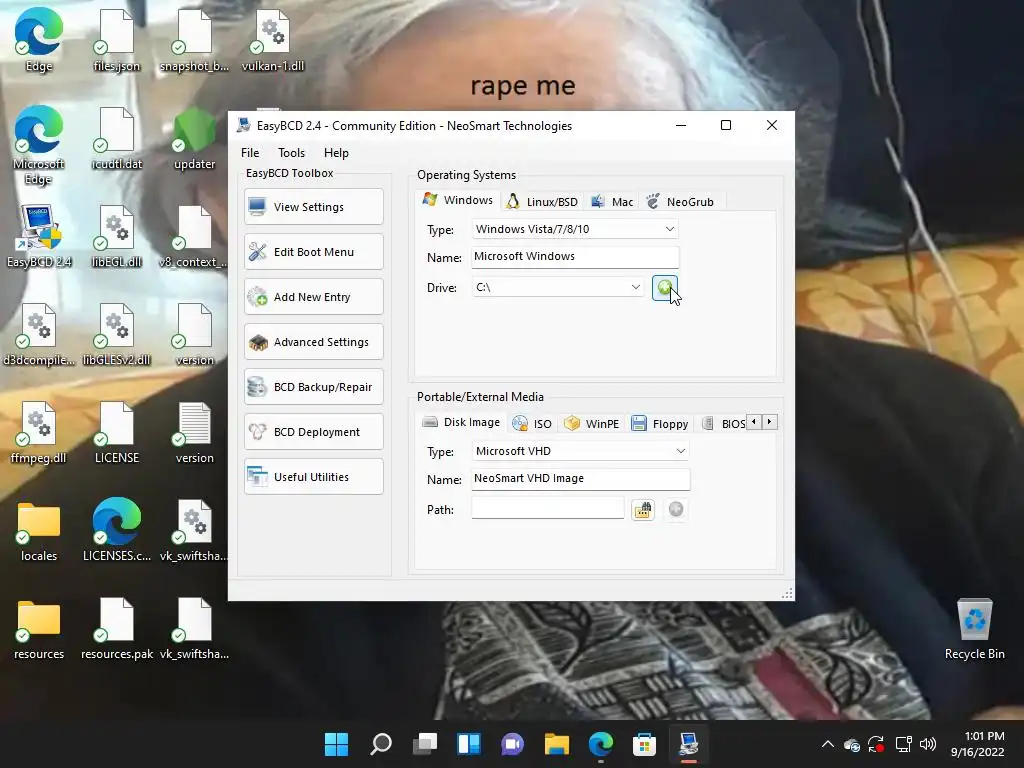Select the files.json desktop file
Screen dimensions: 1024x768
click(116, 39)
